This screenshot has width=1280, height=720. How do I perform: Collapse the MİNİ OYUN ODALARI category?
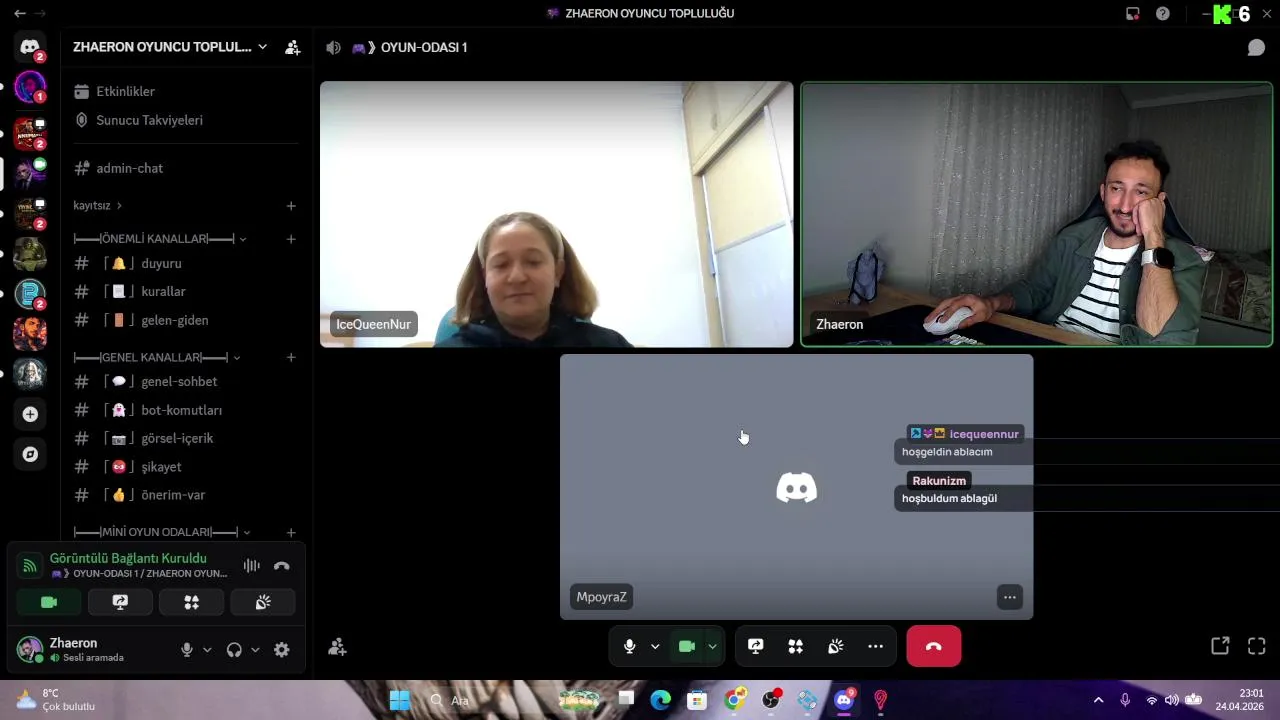point(162,532)
